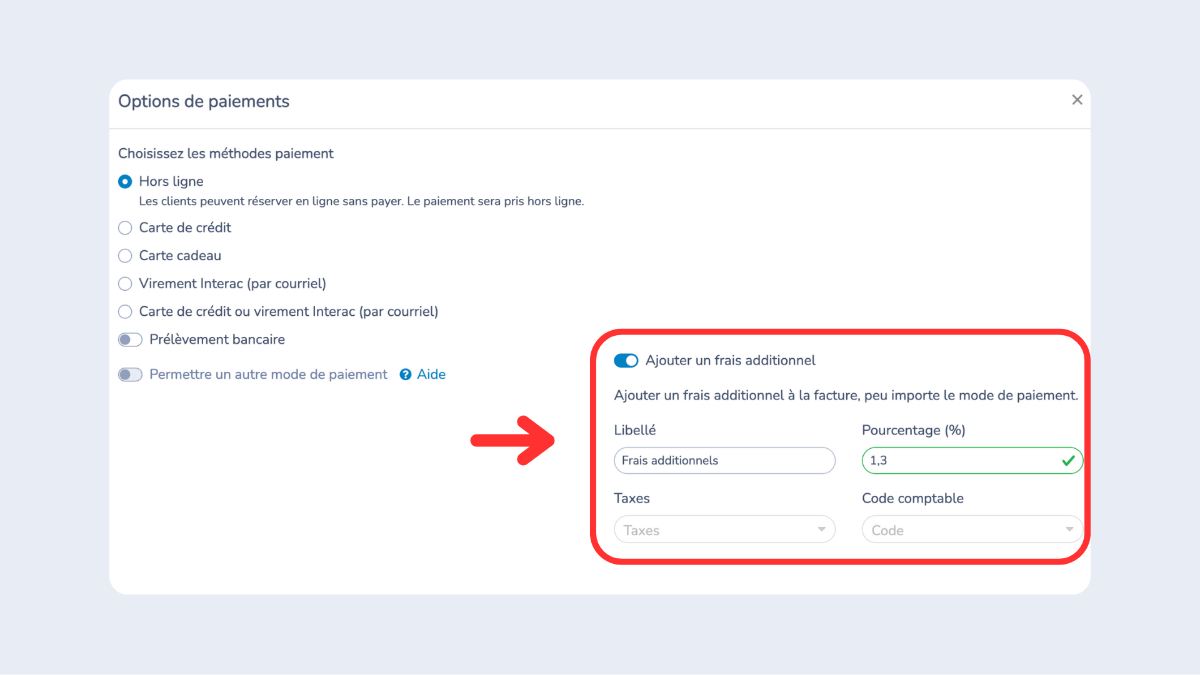Viewport: 1200px width, 675px height.
Task: Click the additional fee explanation sentence
Action: (846, 396)
